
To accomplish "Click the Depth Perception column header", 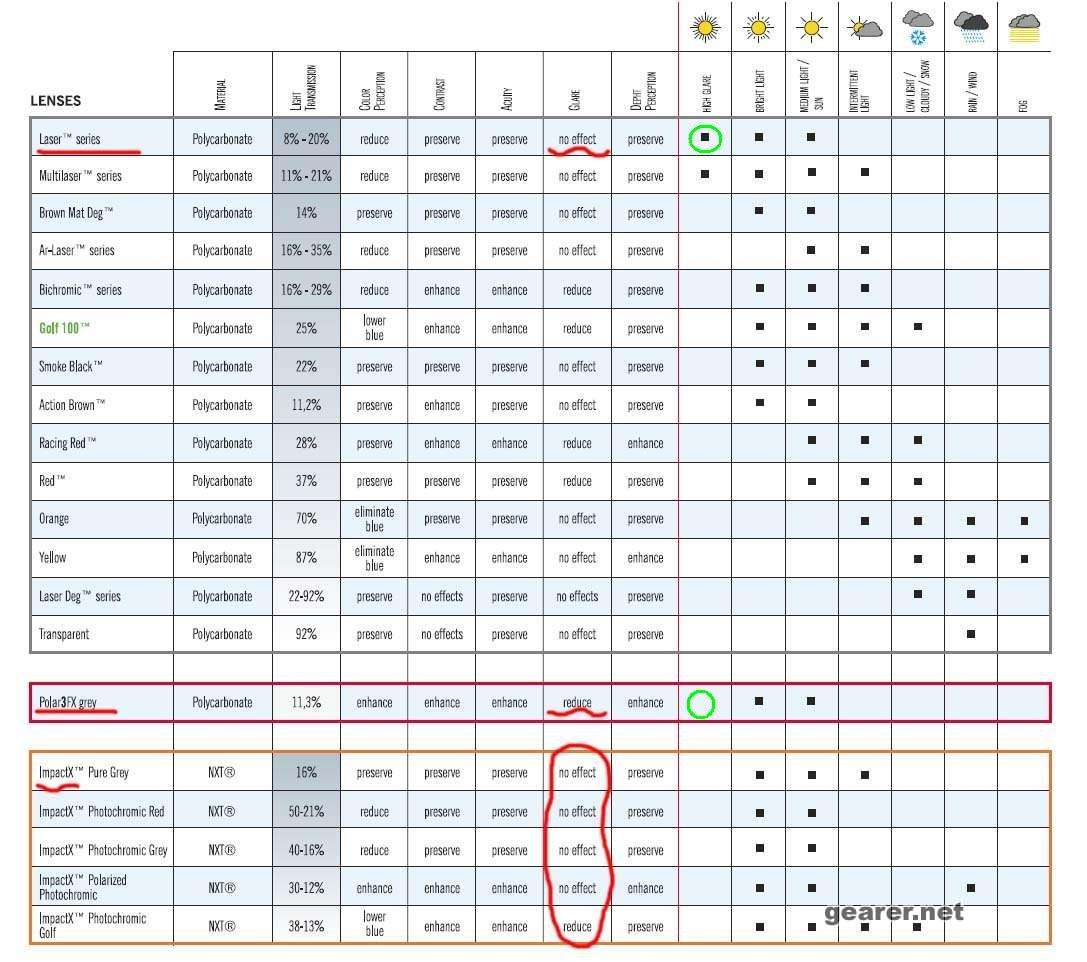I will 643,91.
